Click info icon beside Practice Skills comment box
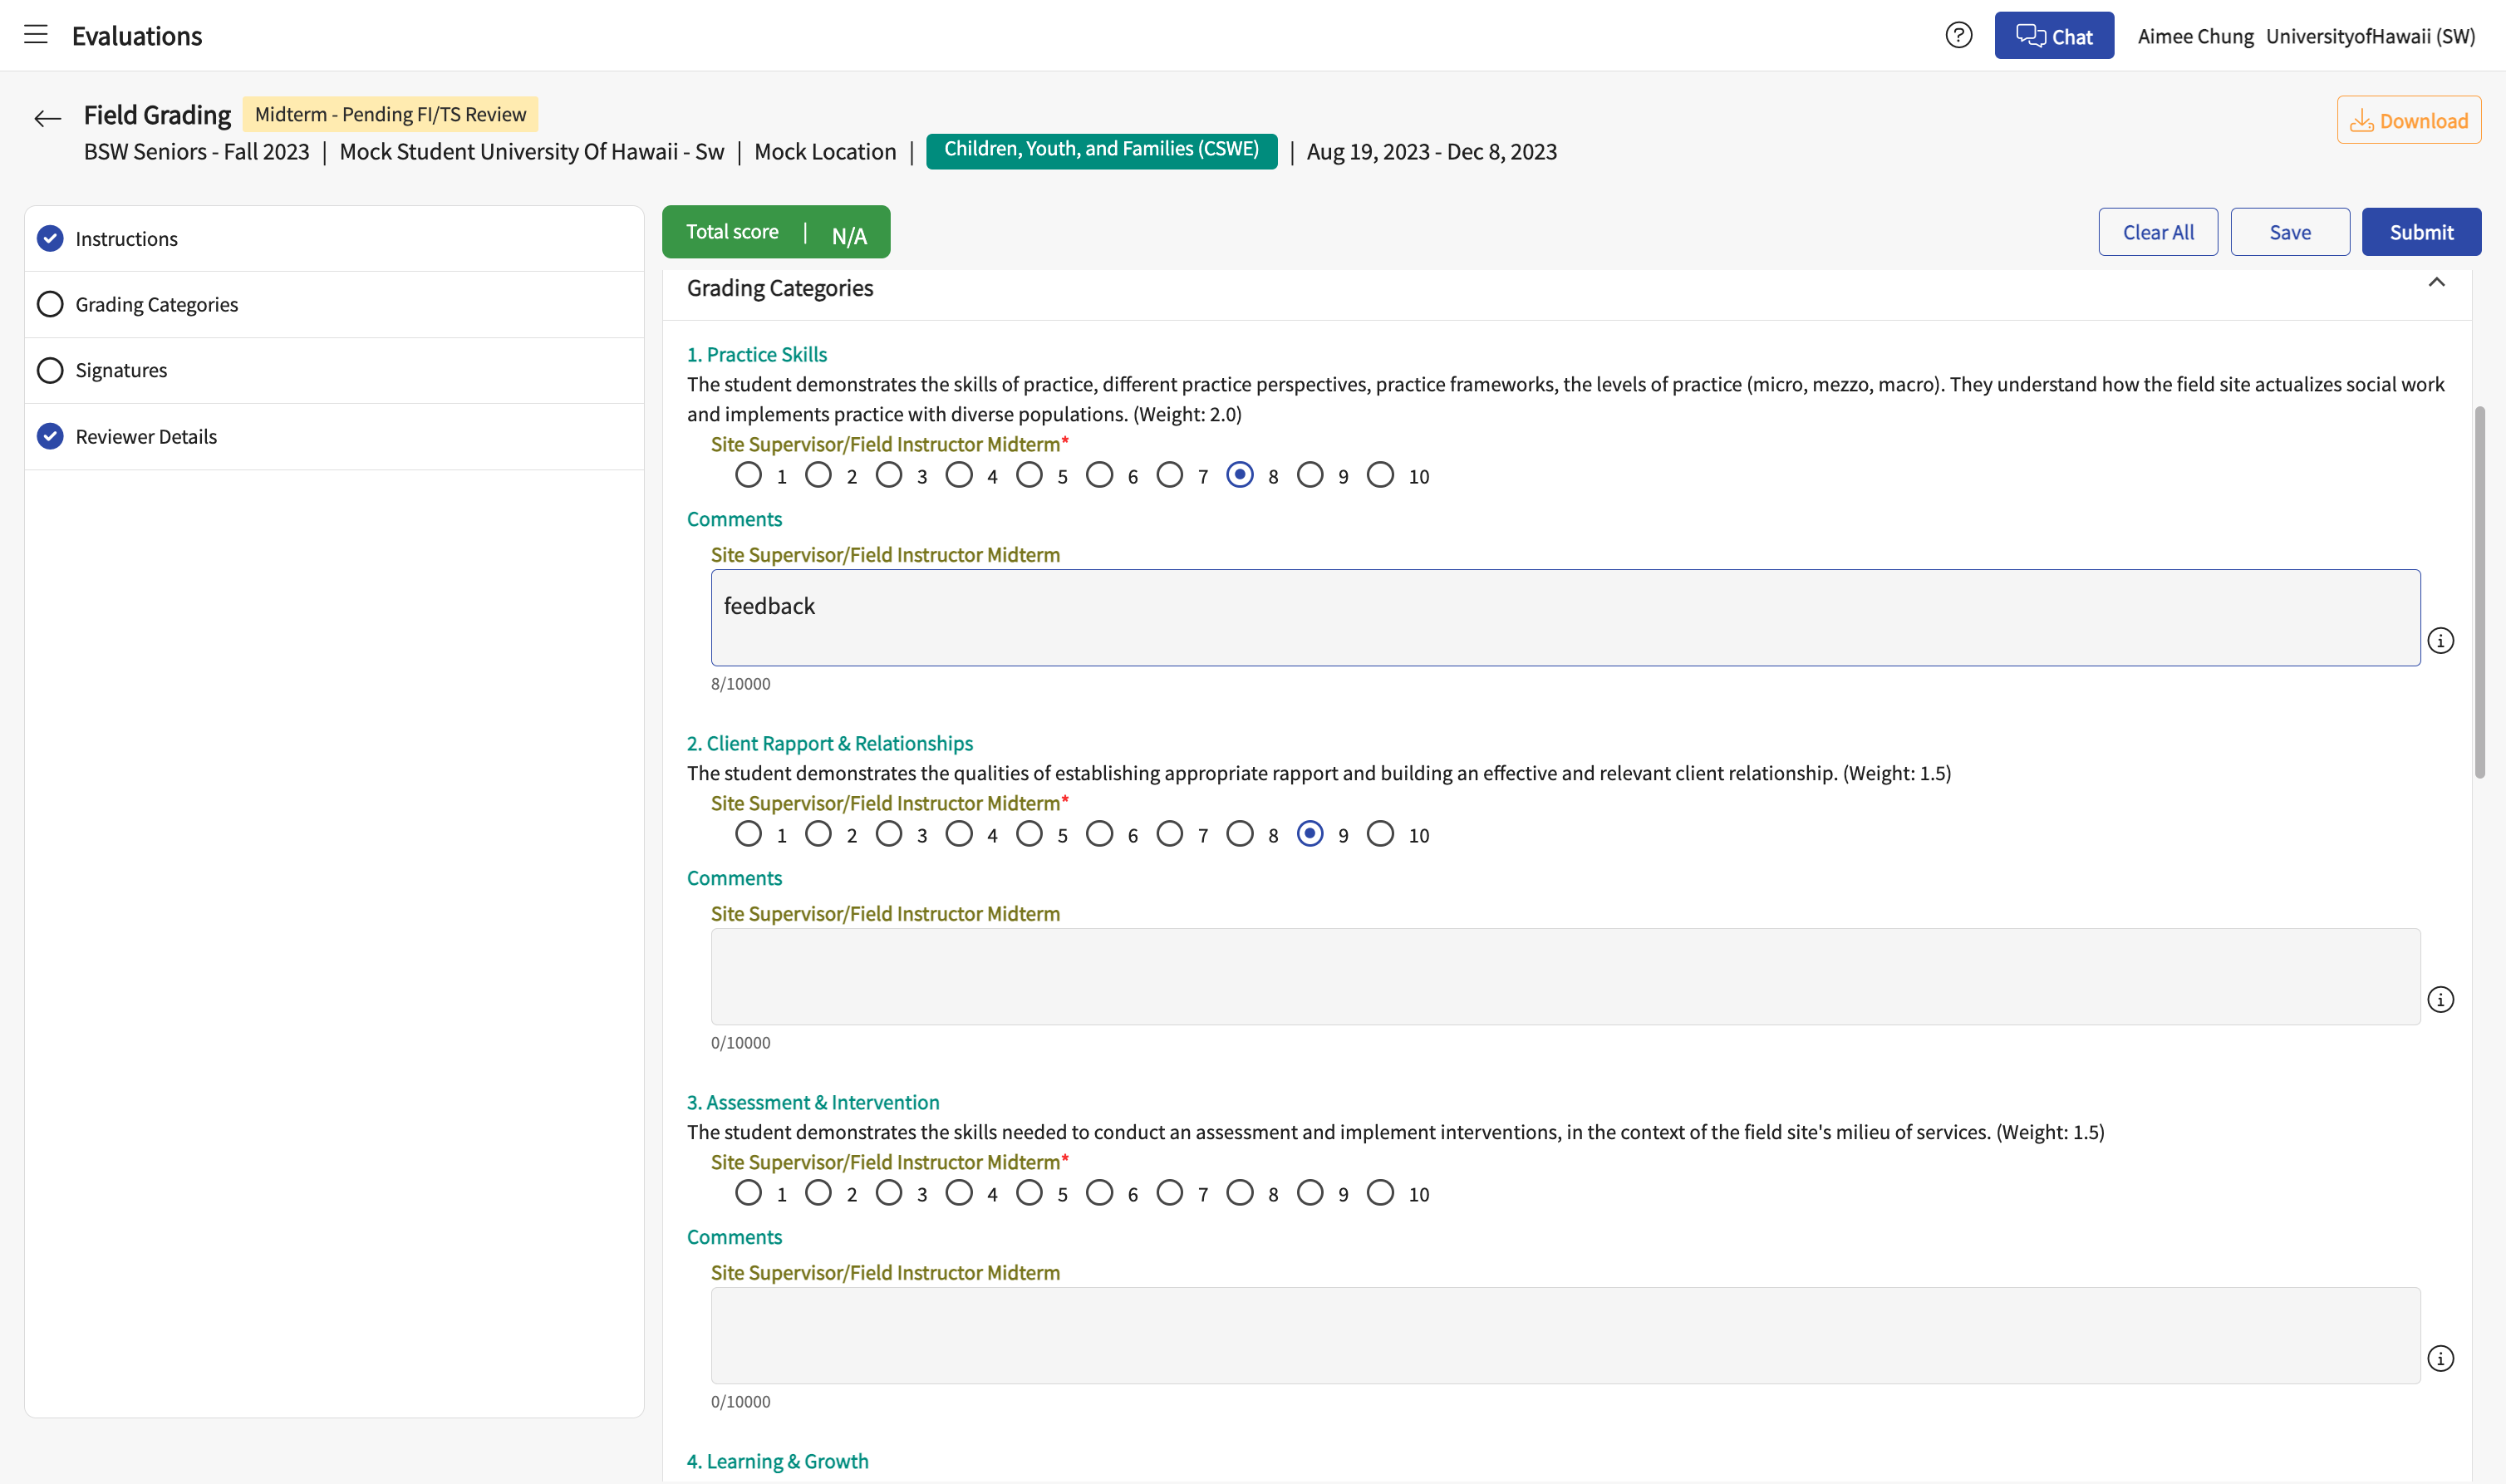The width and height of the screenshot is (2506, 1484). tap(2440, 640)
